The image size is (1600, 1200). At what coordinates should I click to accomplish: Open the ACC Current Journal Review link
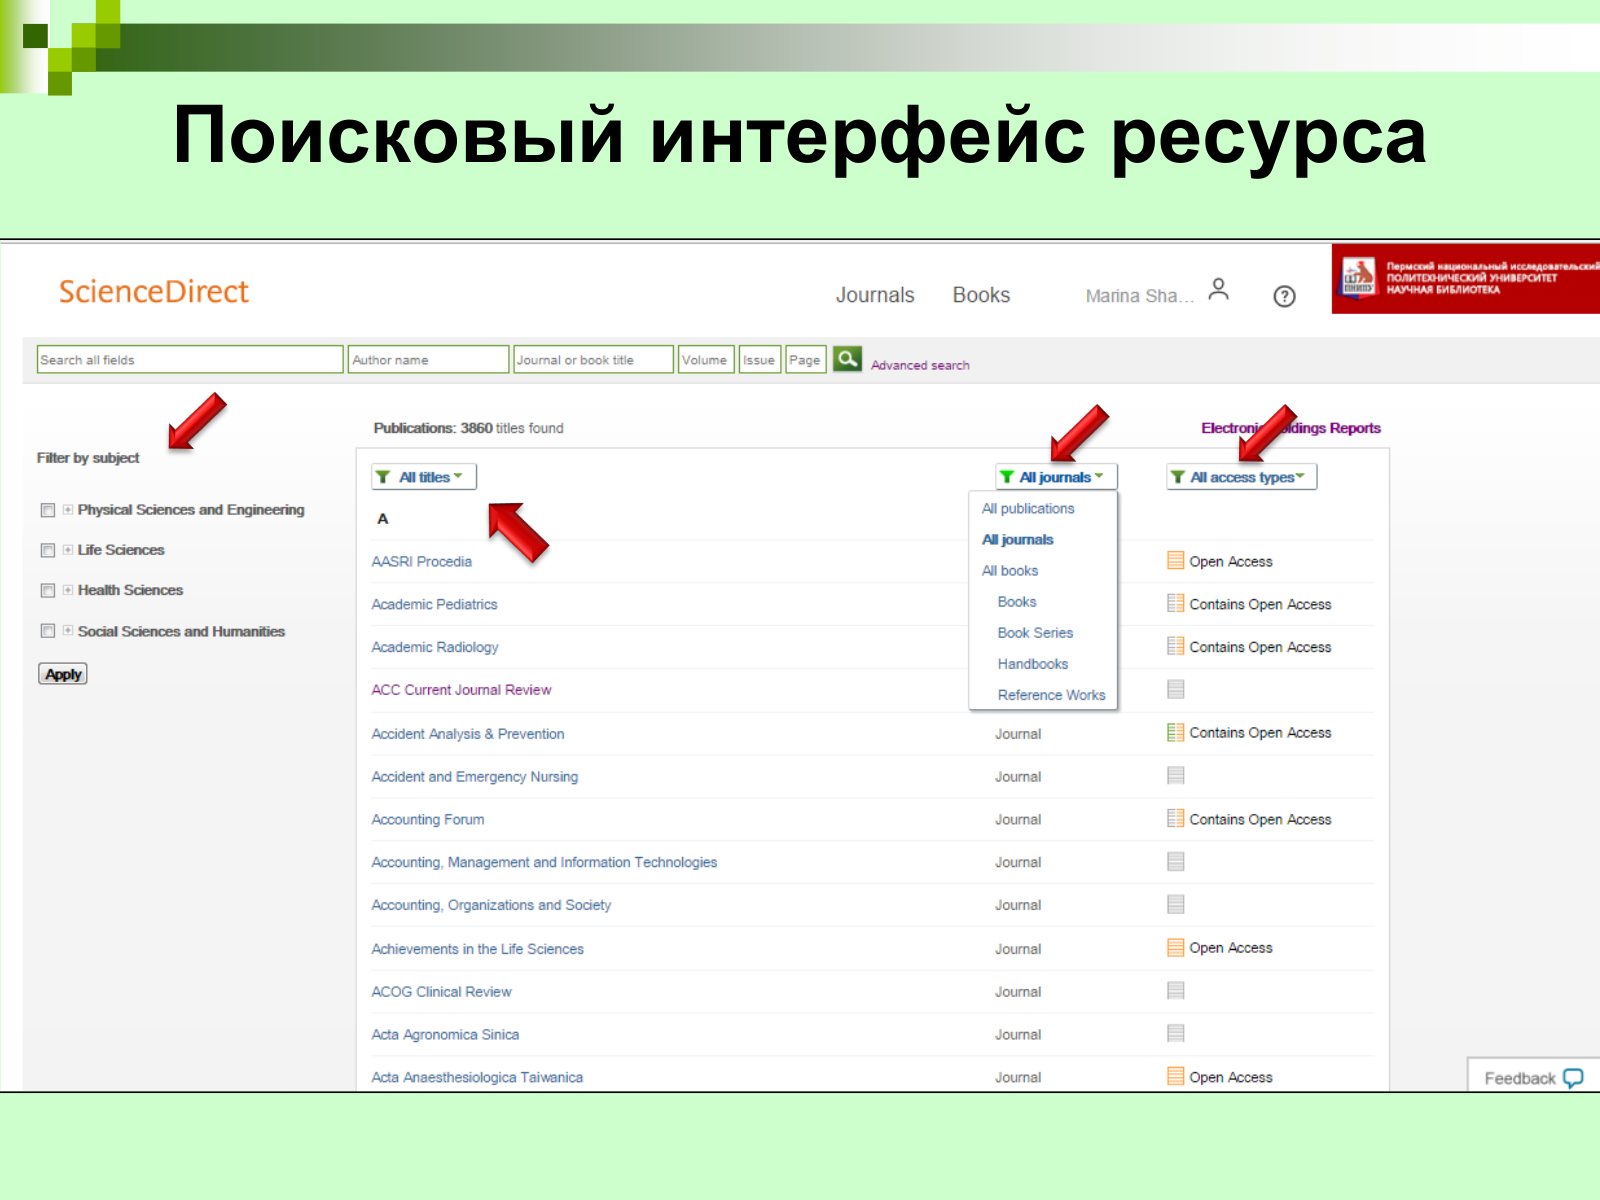coord(461,690)
